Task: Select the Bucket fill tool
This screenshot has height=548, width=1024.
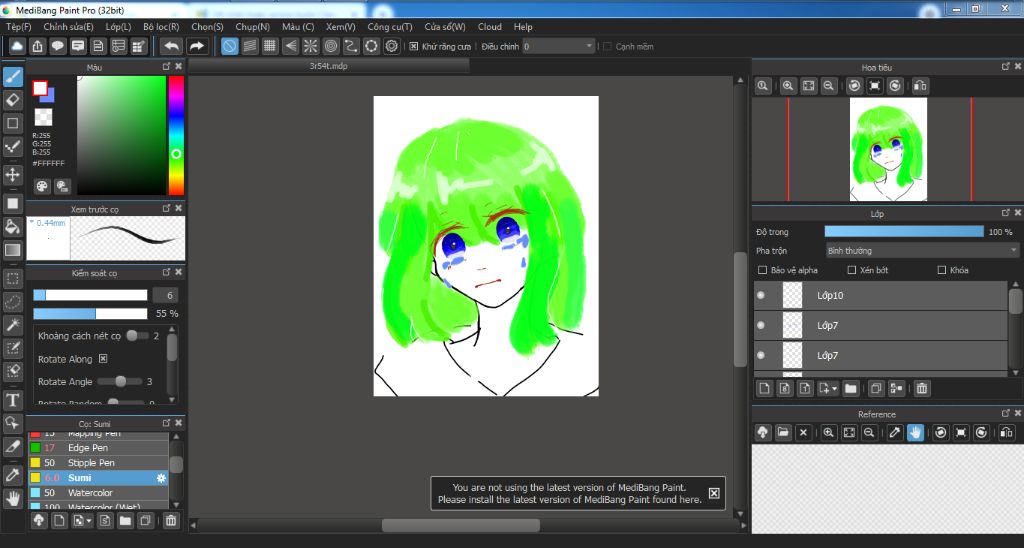Action: 12,227
